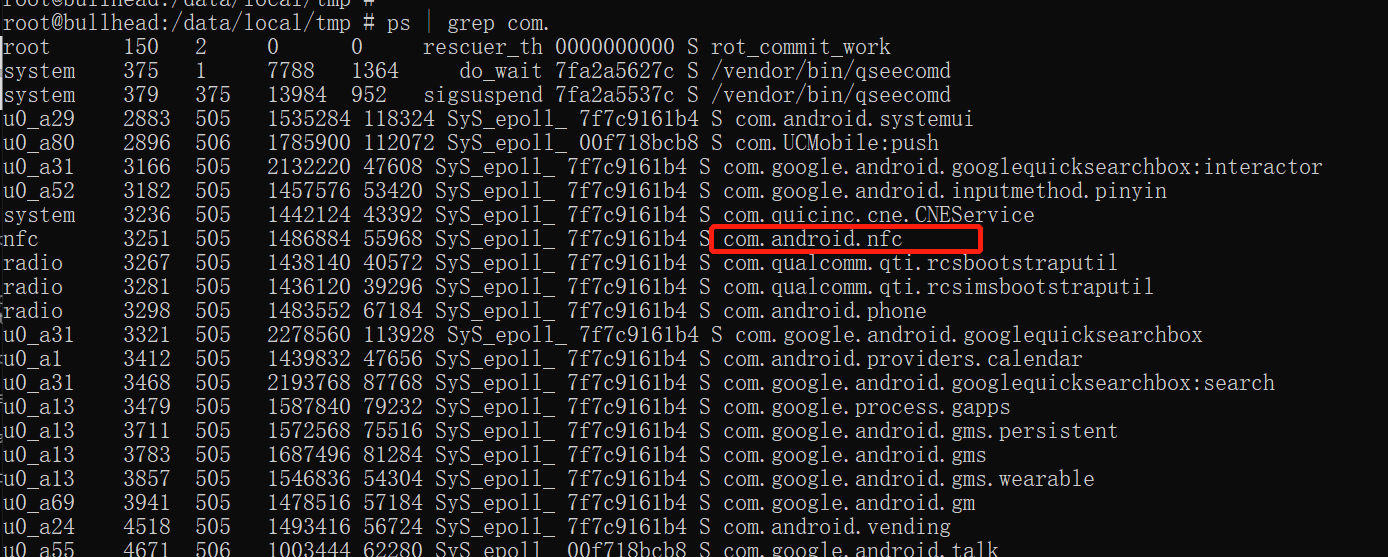Click PID 2883 for systemui

pos(147,119)
